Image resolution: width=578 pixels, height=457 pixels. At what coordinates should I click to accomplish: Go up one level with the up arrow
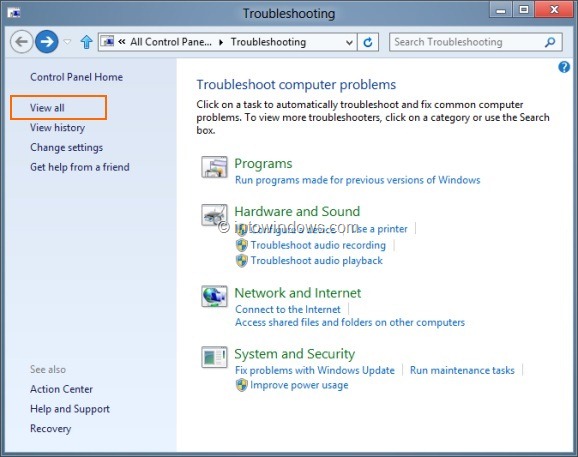[x=87, y=42]
